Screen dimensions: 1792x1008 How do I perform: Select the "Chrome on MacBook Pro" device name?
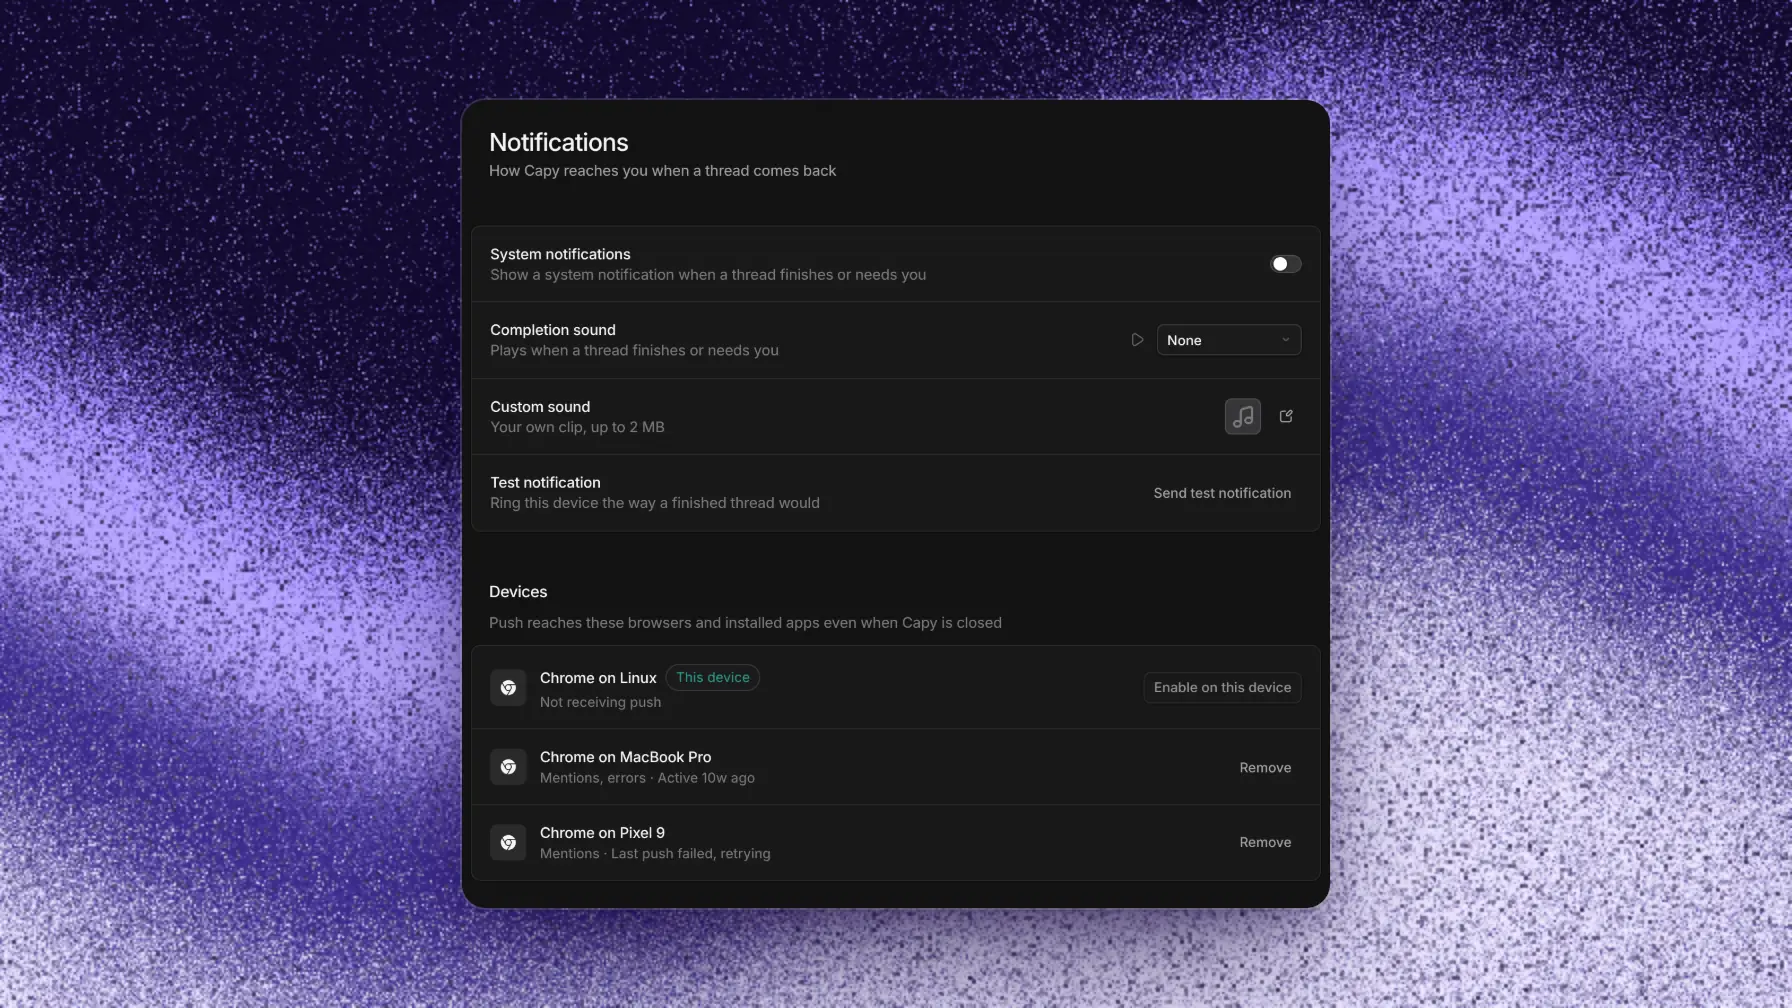pyautogui.click(x=626, y=757)
